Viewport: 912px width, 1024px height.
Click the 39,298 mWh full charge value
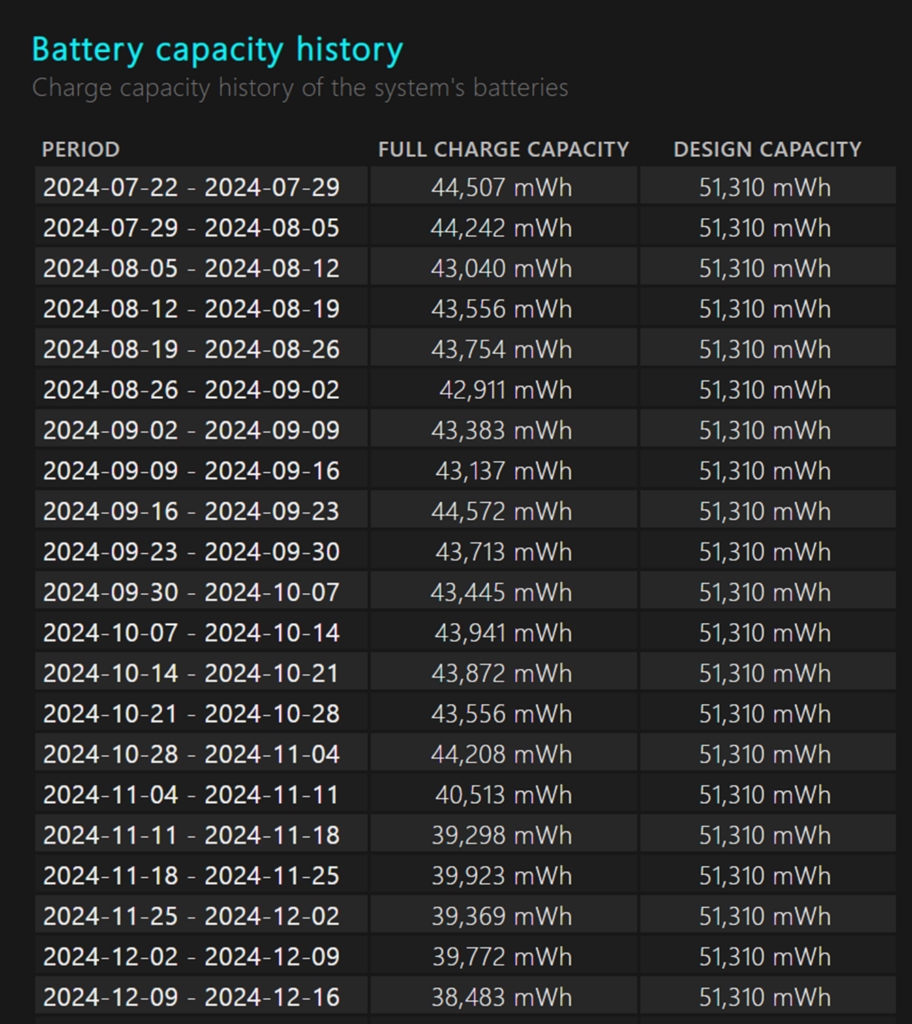[x=502, y=835]
